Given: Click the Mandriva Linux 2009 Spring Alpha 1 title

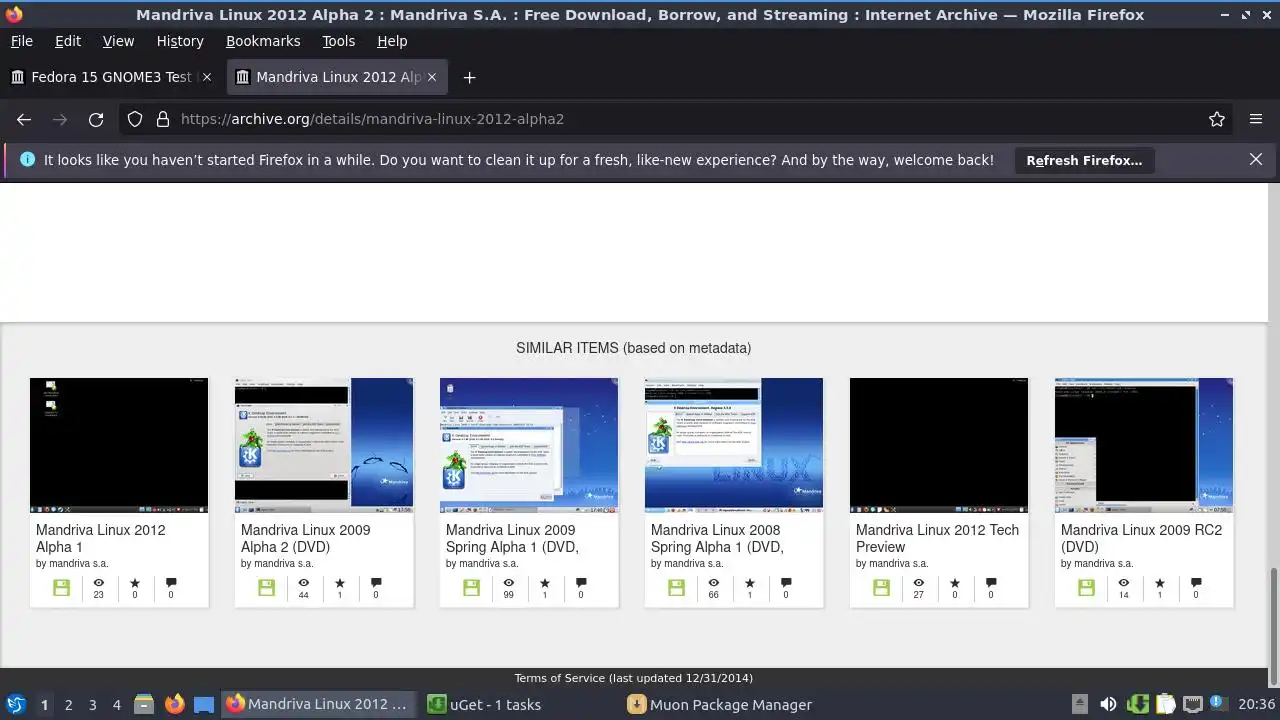Looking at the screenshot, I should pos(512,538).
